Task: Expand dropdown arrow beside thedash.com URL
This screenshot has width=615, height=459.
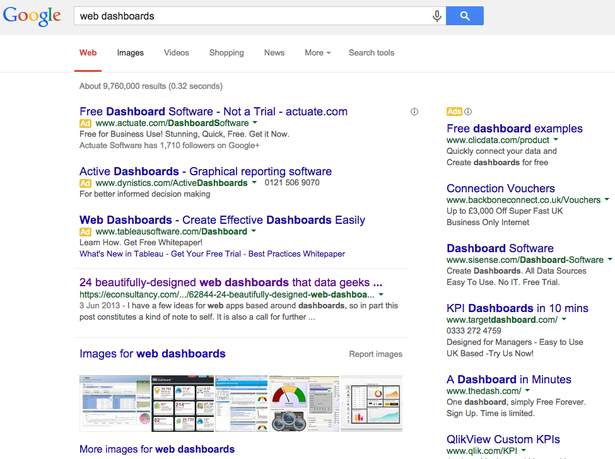Action: pos(528,390)
